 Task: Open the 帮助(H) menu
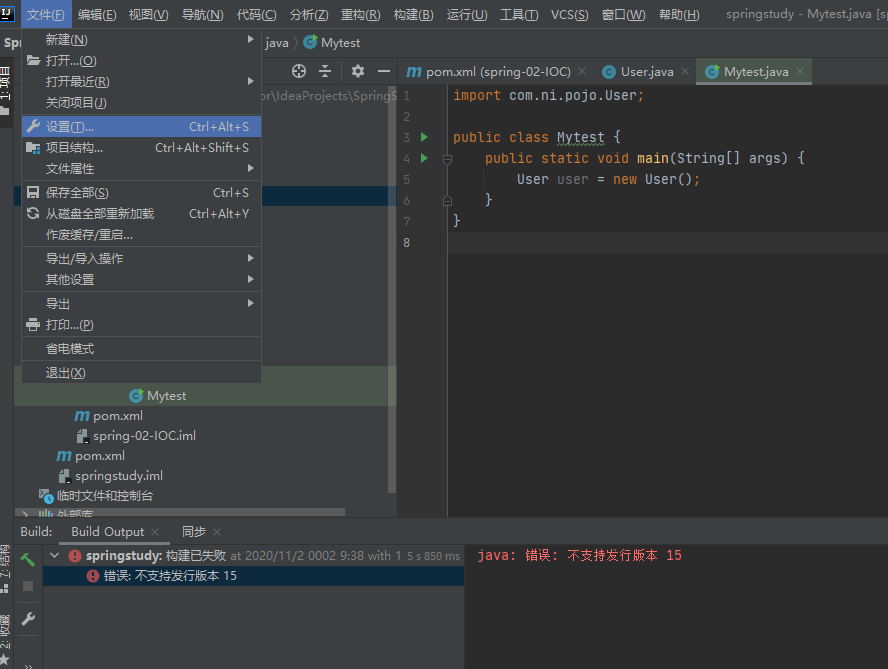pos(679,14)
